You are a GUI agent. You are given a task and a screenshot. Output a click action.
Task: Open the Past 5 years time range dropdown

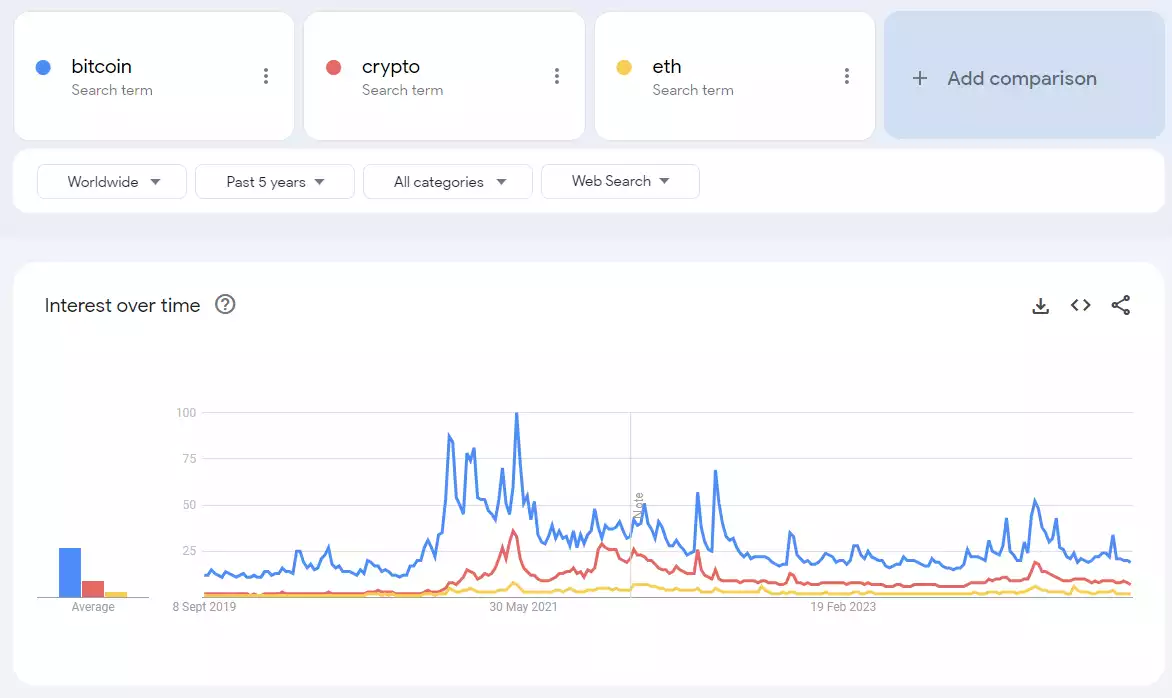click(274, 181)
